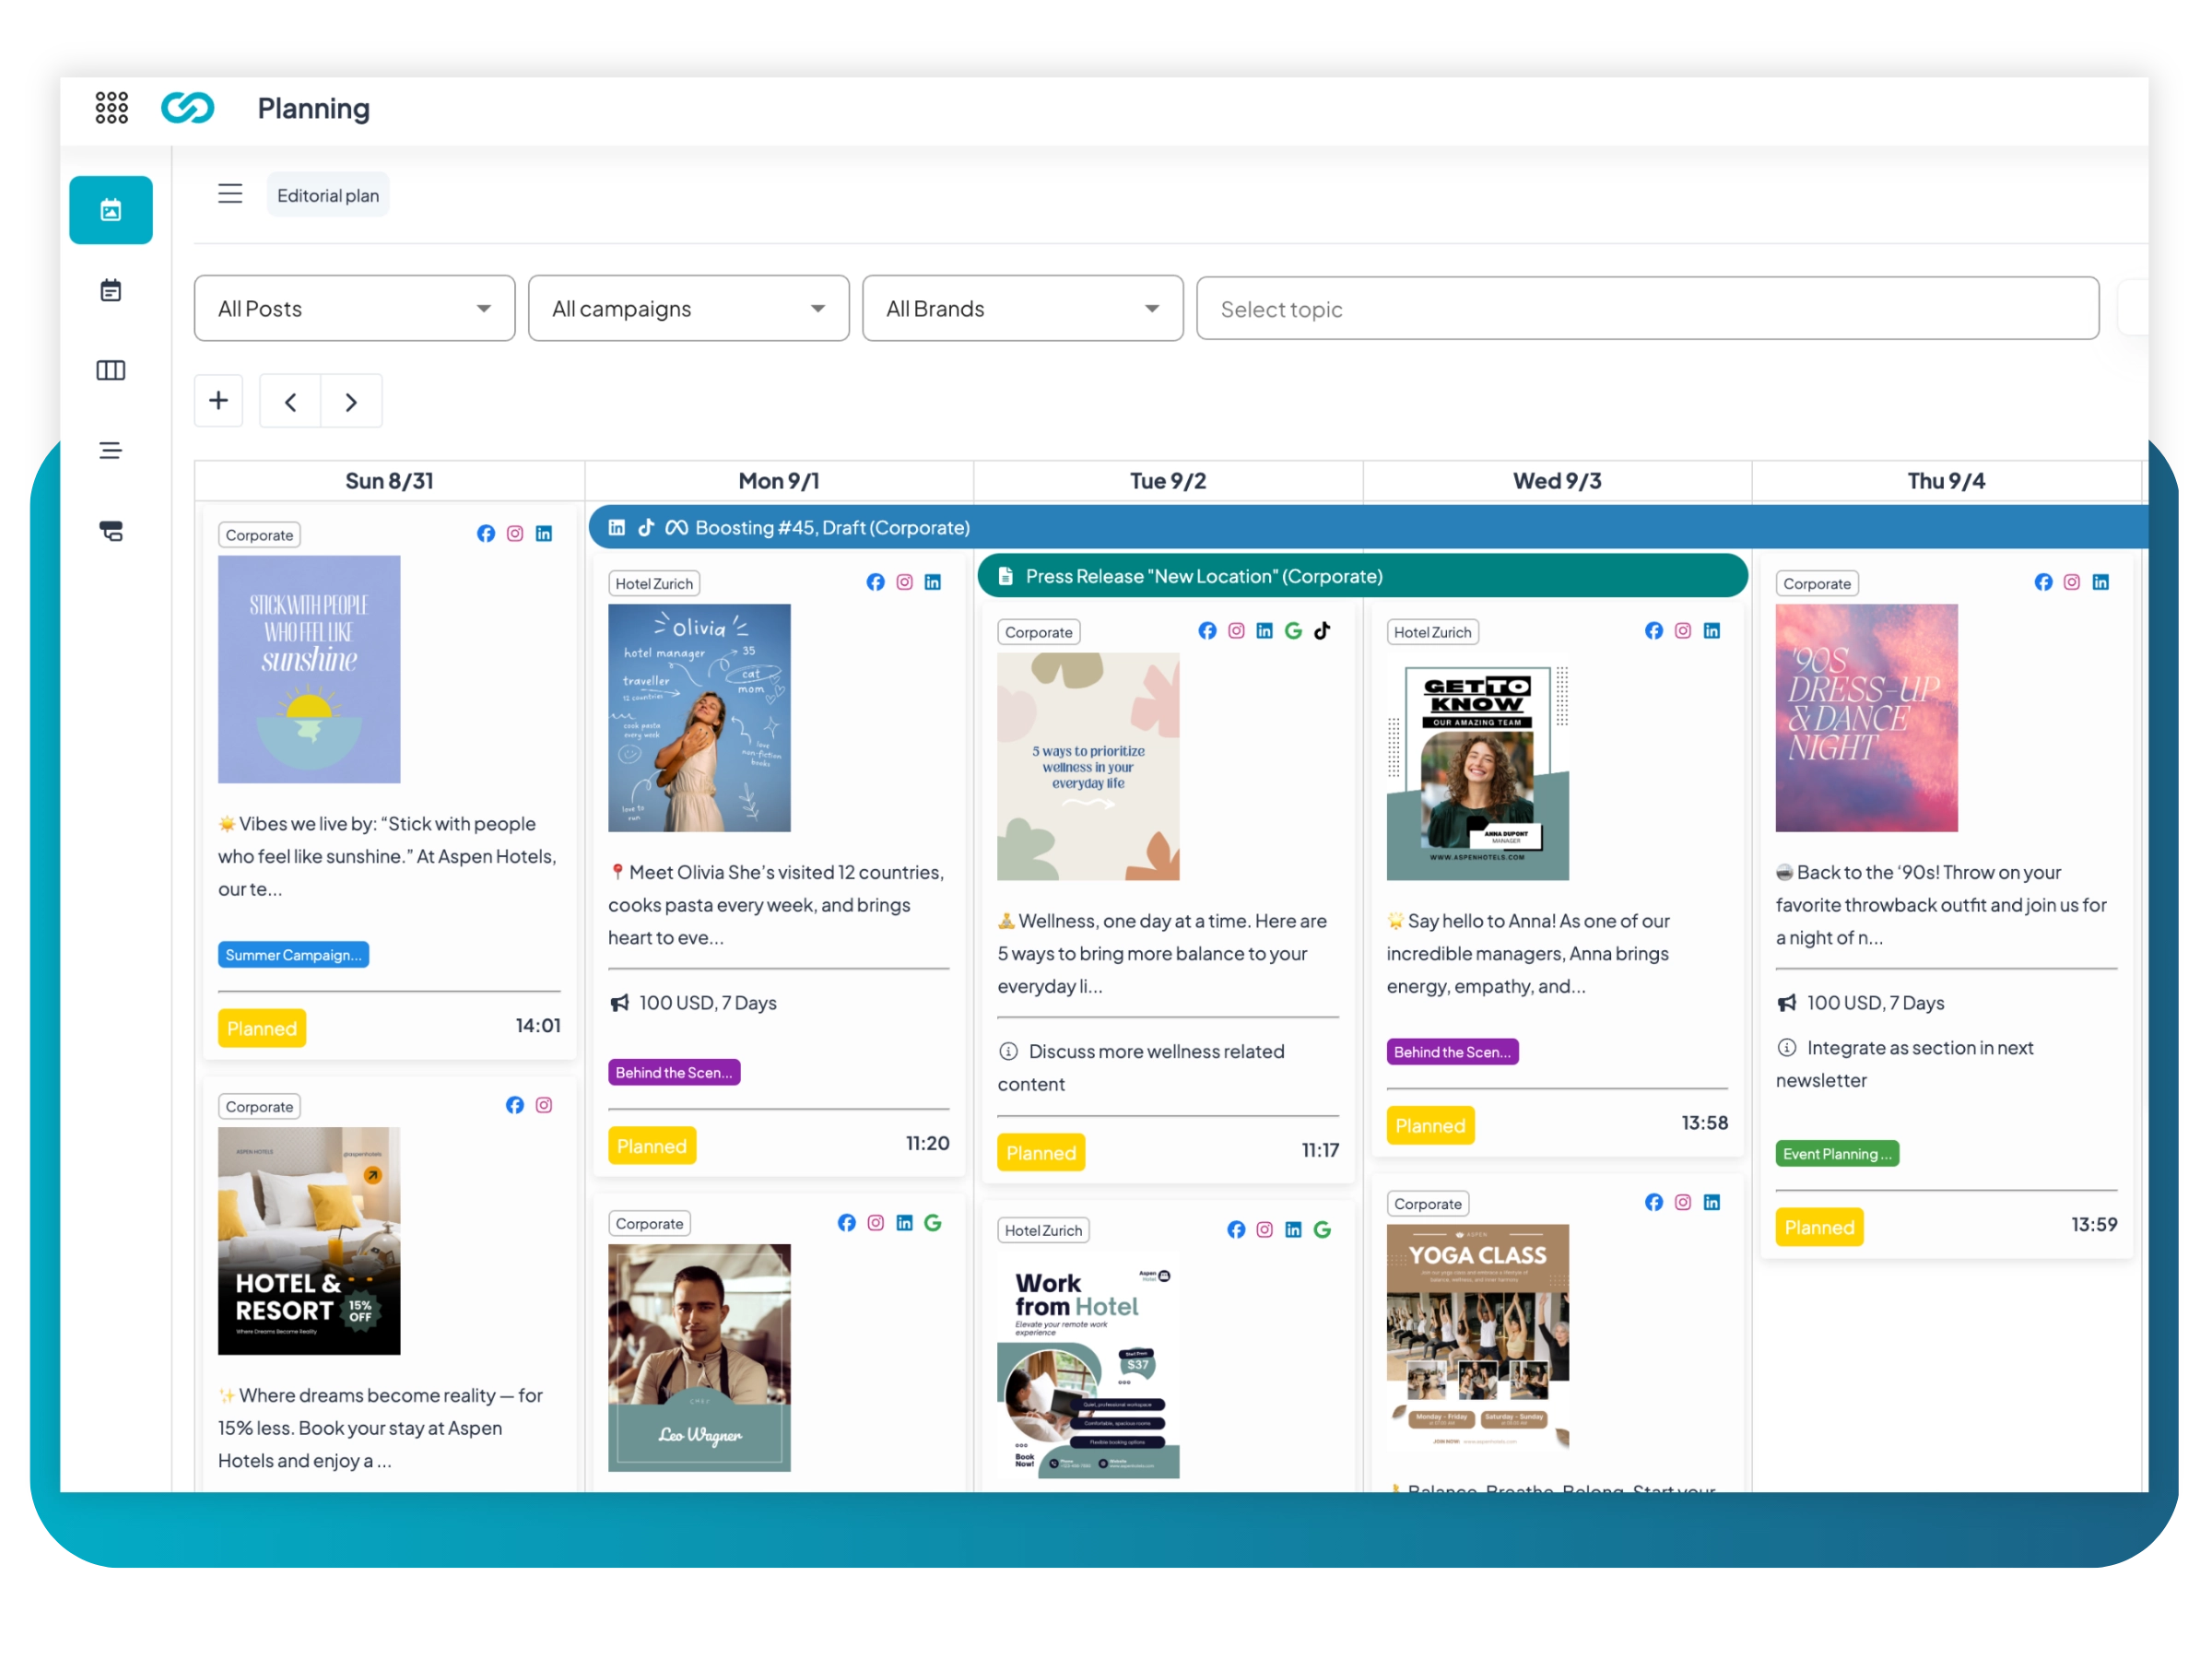Click Summer Campaign tag on sunshine post
The image size is (2212, 1659).
point(293,954)
